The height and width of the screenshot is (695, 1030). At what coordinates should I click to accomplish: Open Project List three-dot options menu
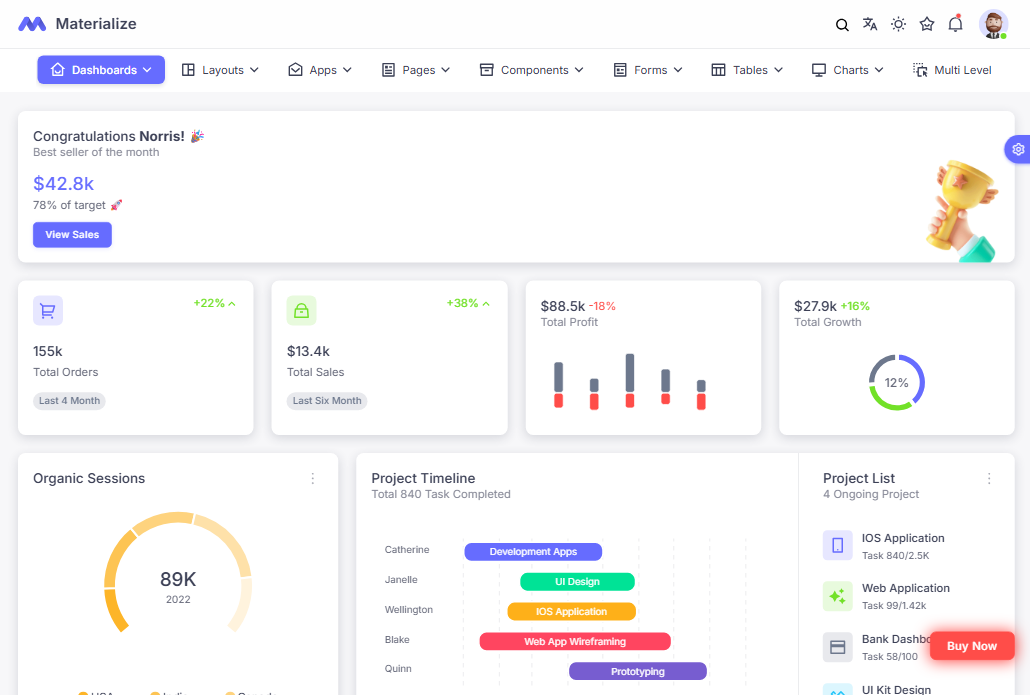point(989,479)
